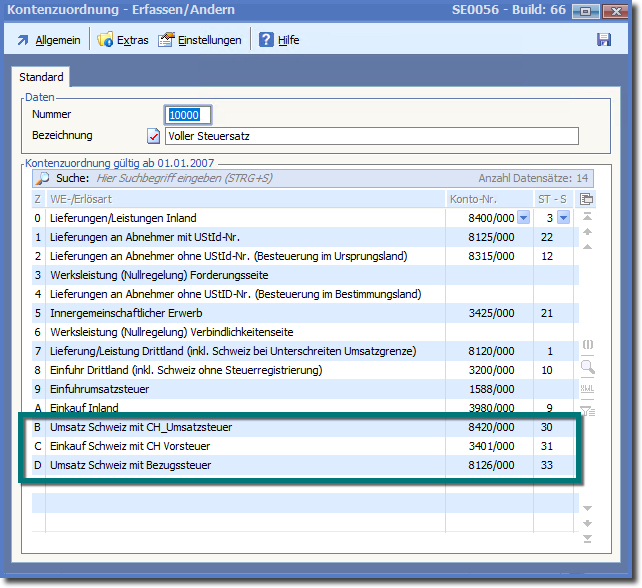Switch to the Standard tab
Image resolution: width=642 pixels, height=588 pixels.
point(41,77)
